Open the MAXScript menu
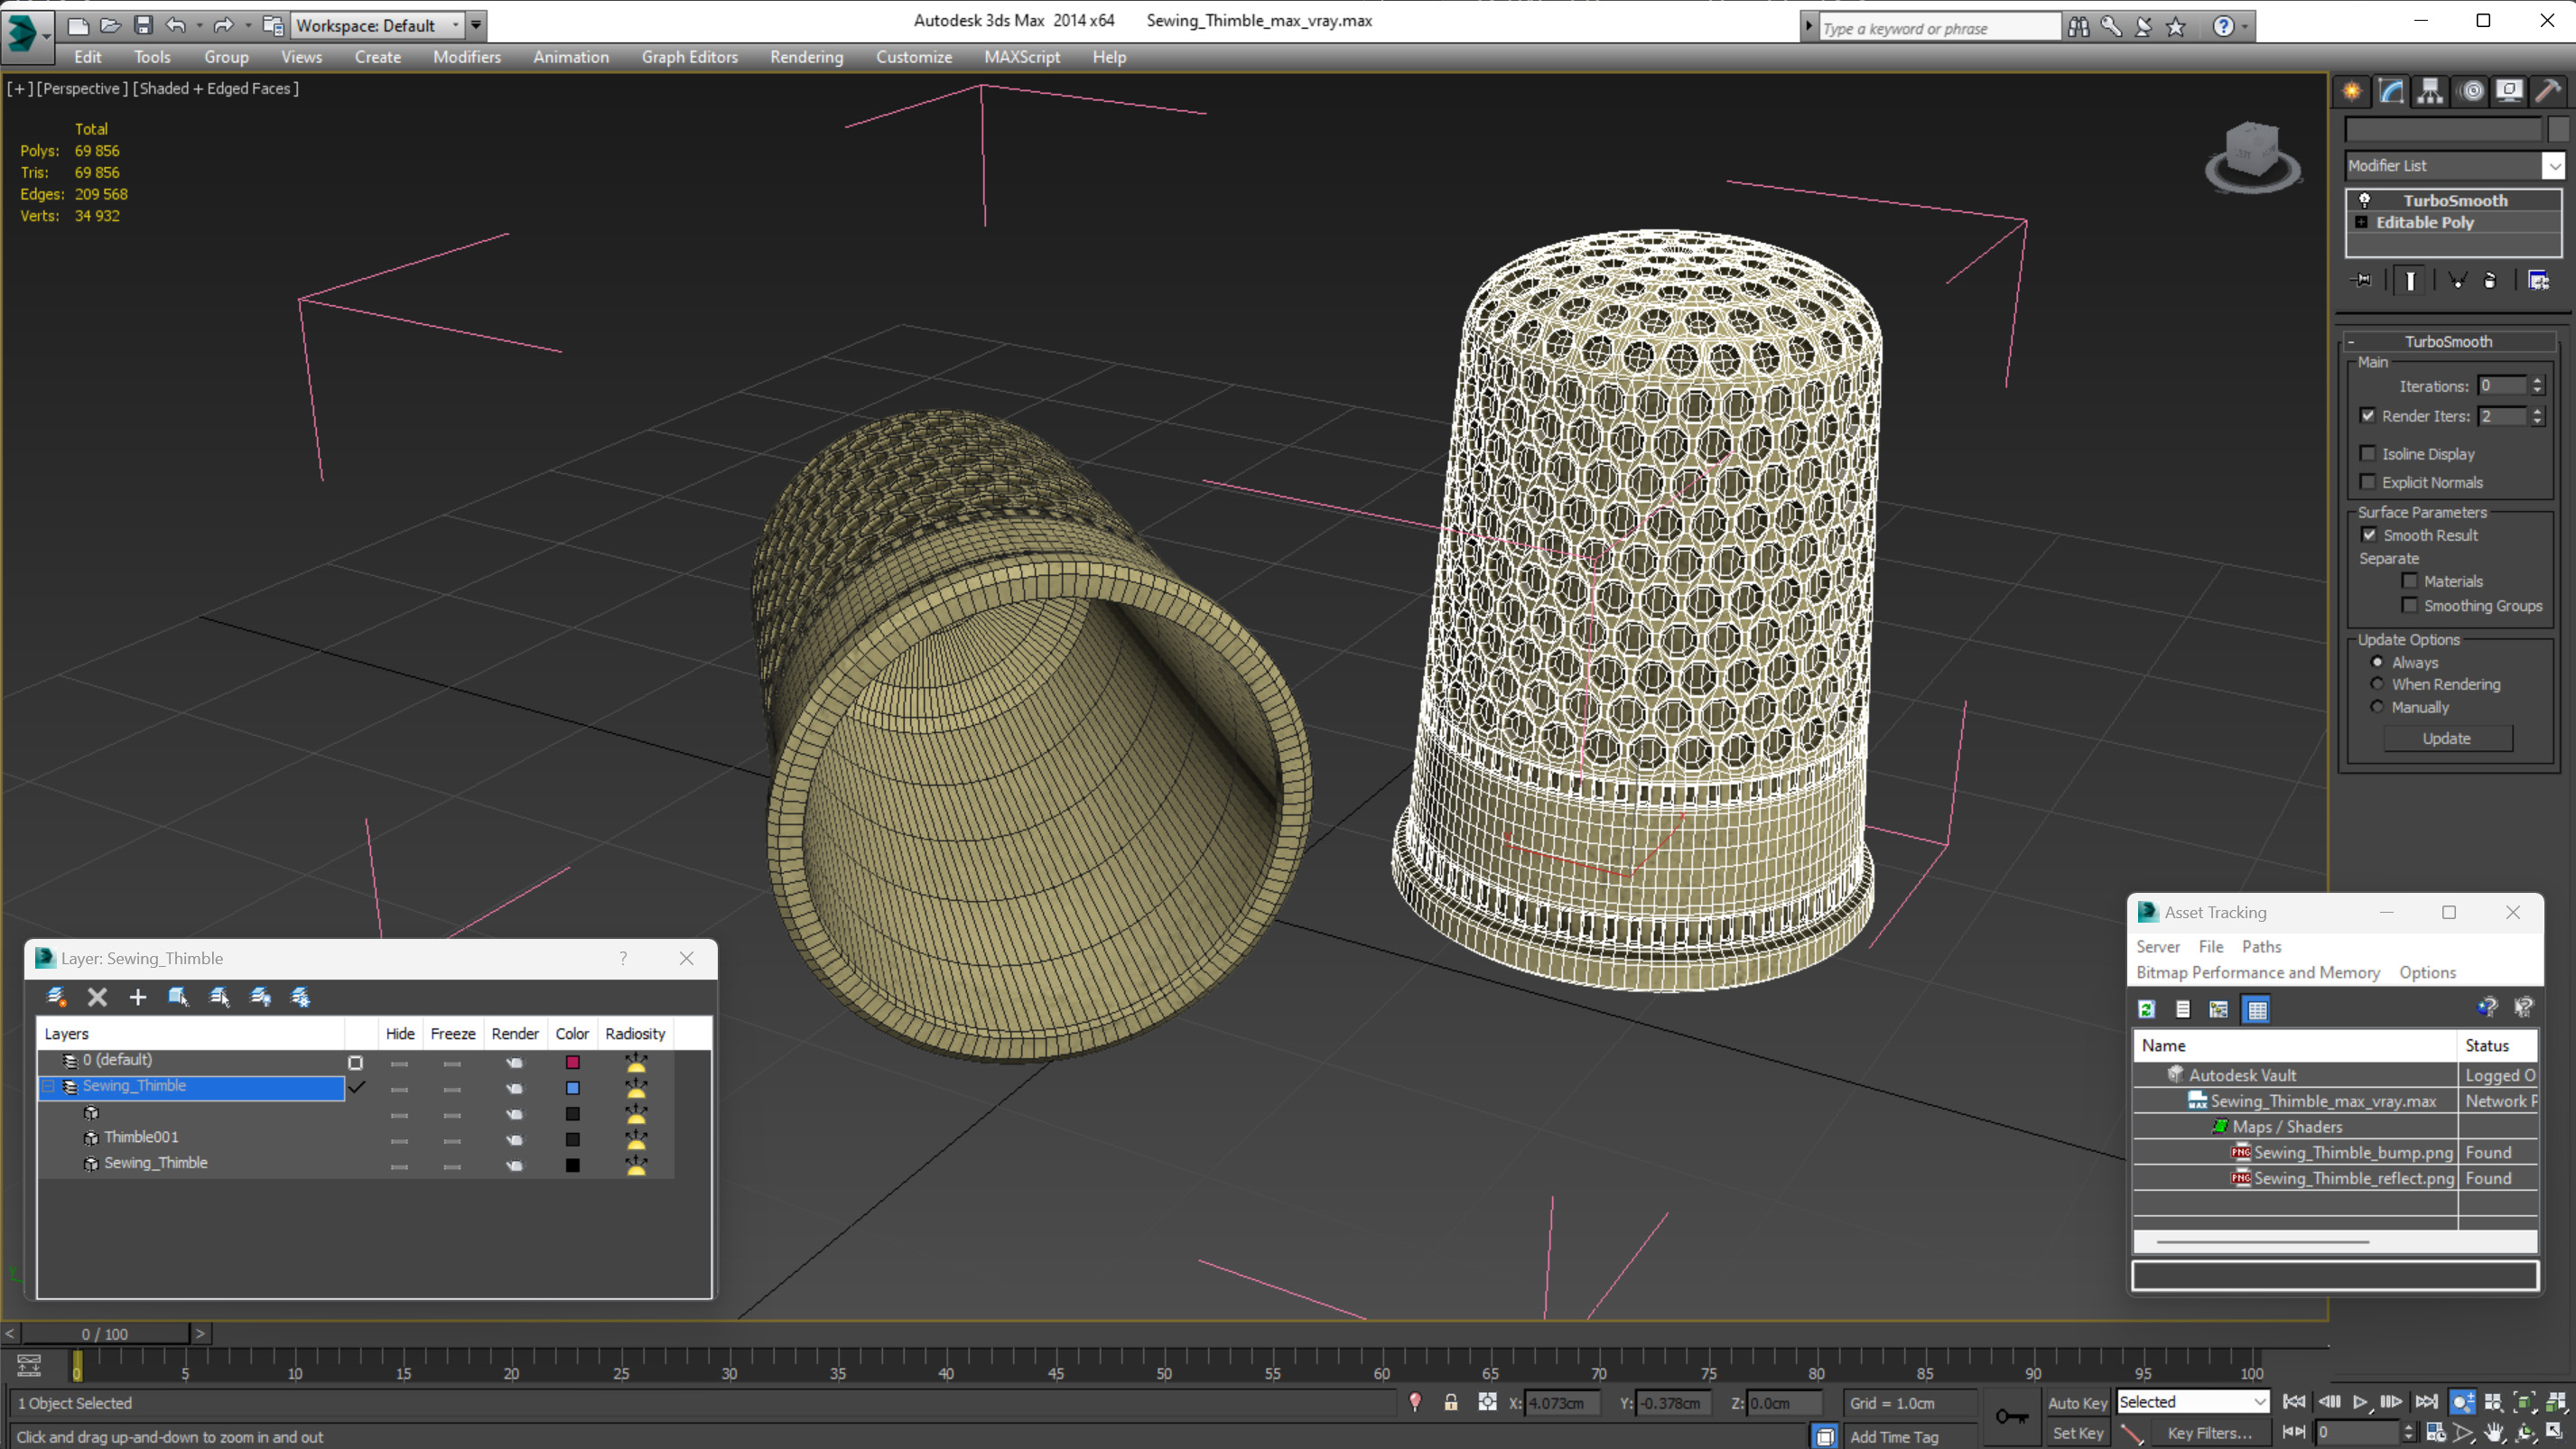 click(x=1021, y=57)
